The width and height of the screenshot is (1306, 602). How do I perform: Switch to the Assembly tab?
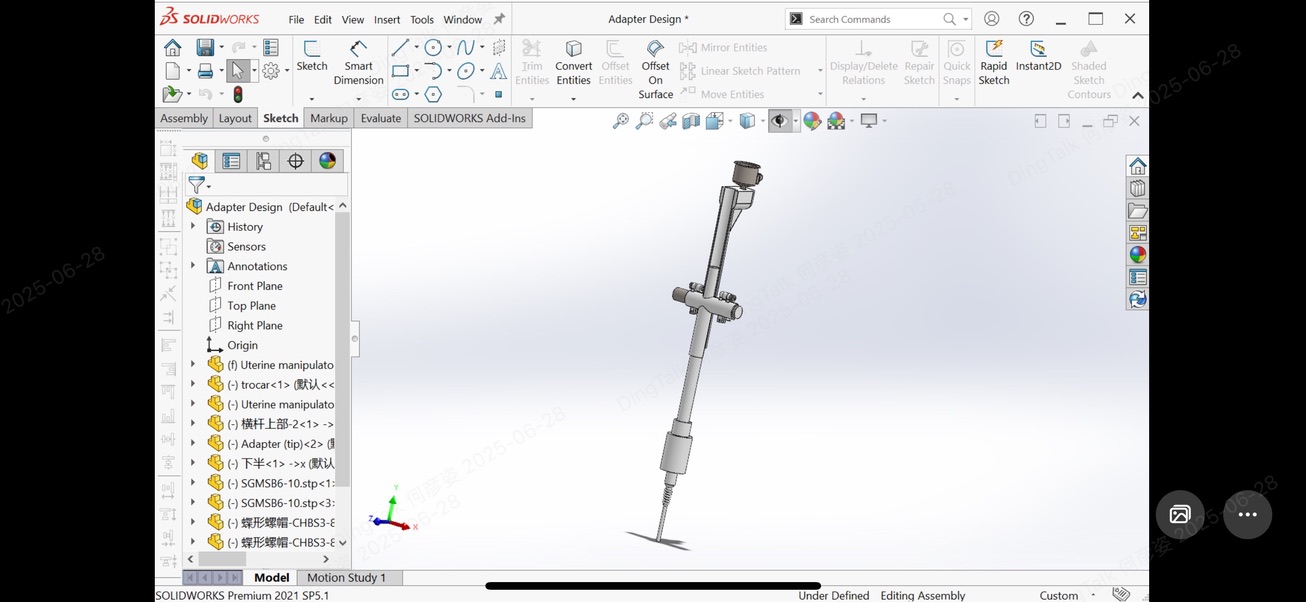[x=184, y=118]
